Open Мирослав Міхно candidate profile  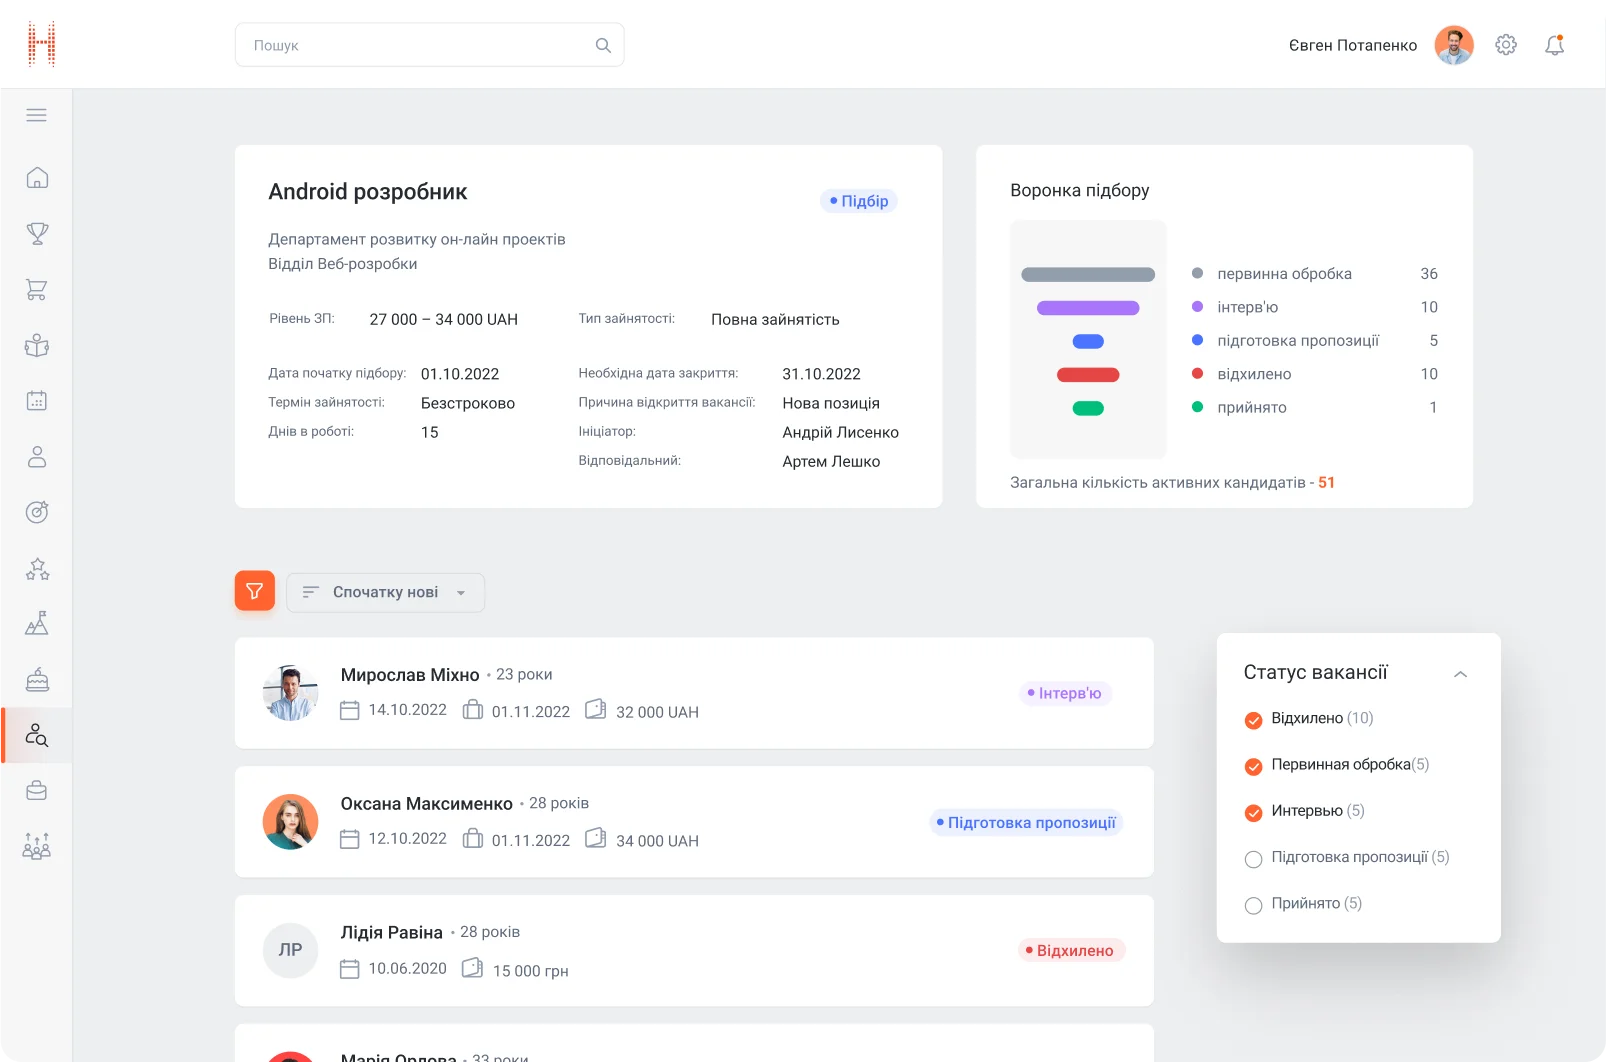click(410, 675)
